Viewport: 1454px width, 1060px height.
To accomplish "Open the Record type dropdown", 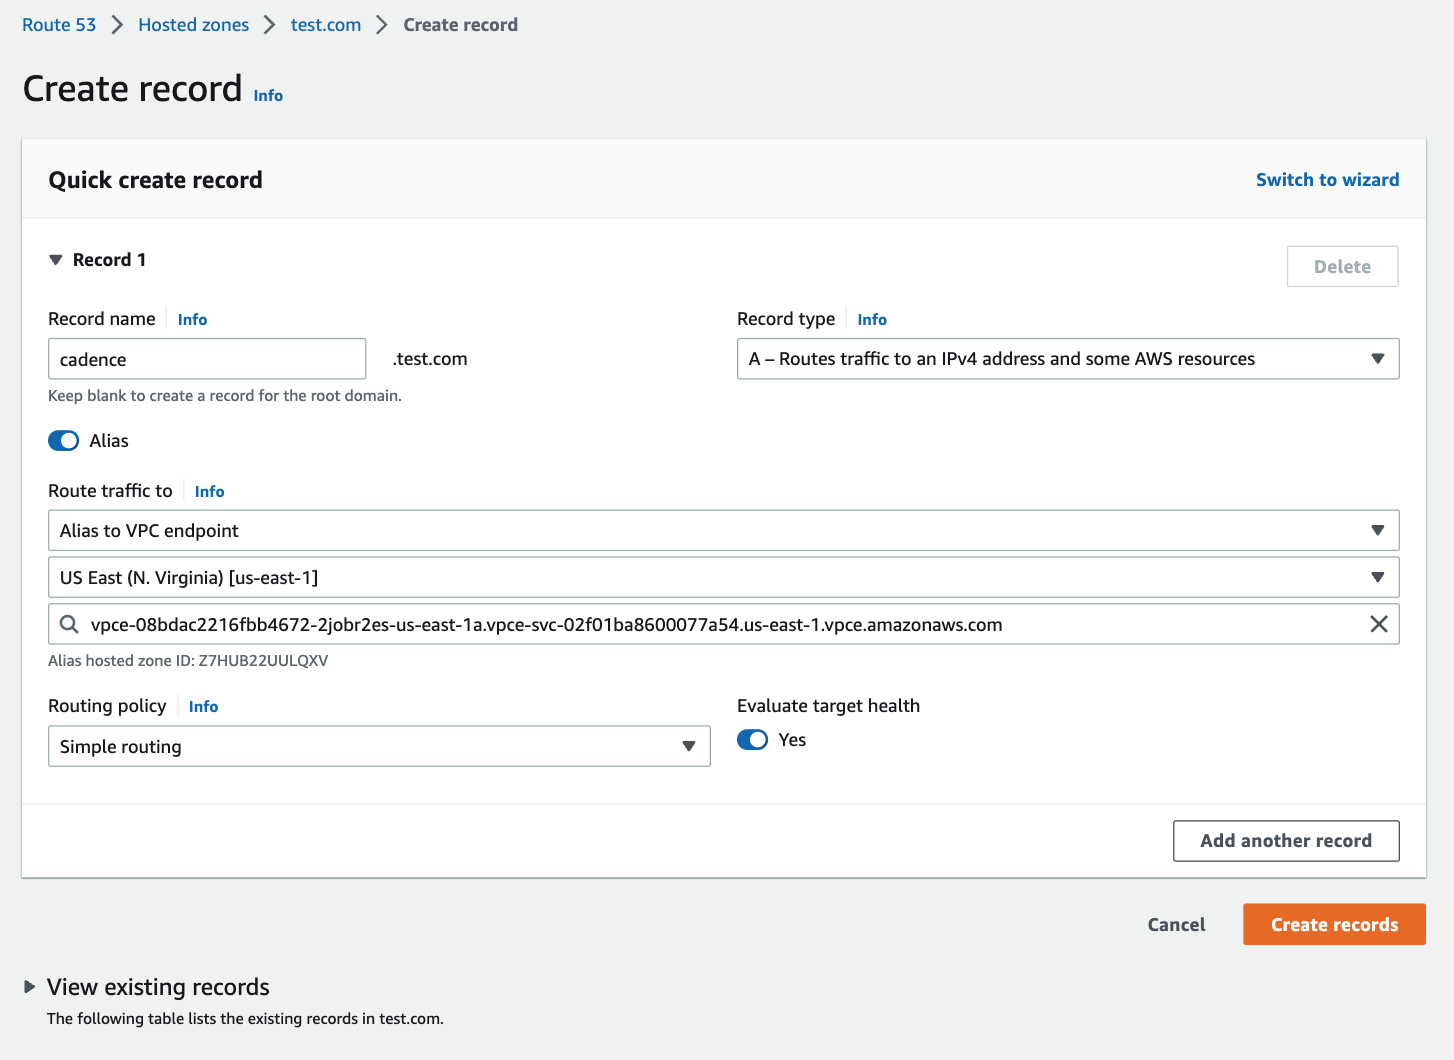I will pos(1067,359).
